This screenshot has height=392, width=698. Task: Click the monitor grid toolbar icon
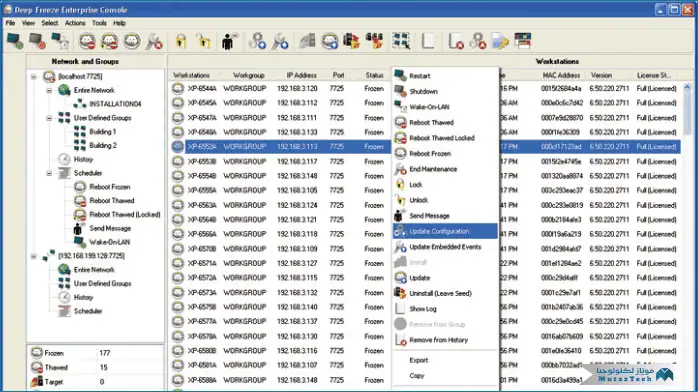(x=401, y=41)
